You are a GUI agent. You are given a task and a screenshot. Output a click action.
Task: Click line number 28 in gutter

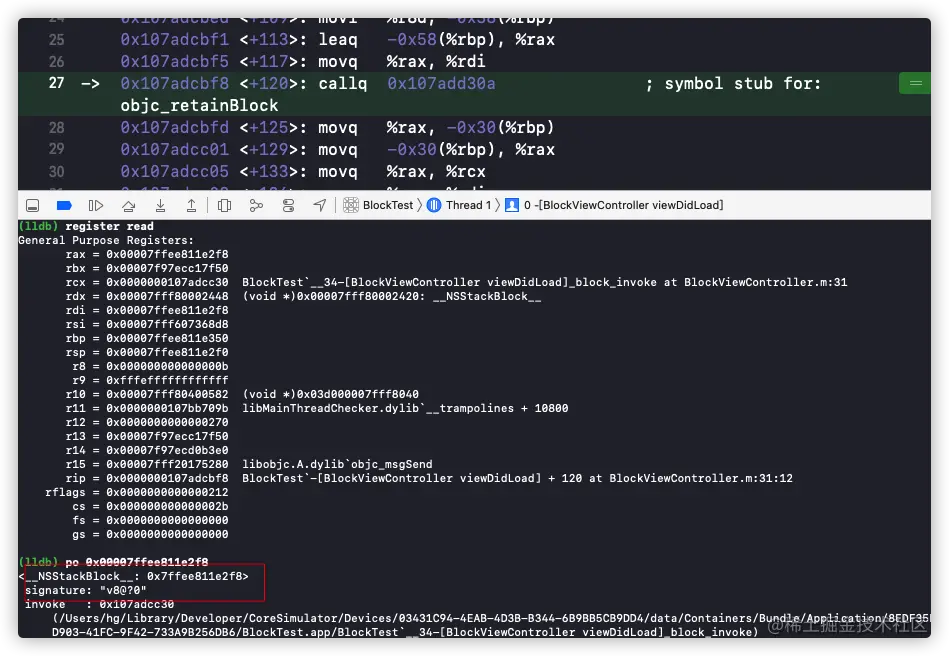tap(56, 128)
